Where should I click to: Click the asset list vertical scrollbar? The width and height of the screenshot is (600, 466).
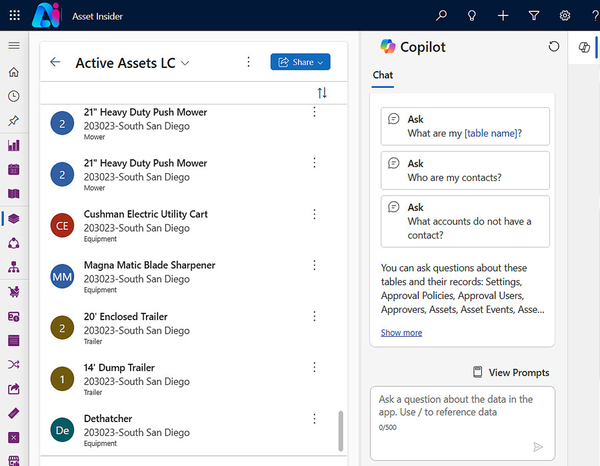(341, 431)
